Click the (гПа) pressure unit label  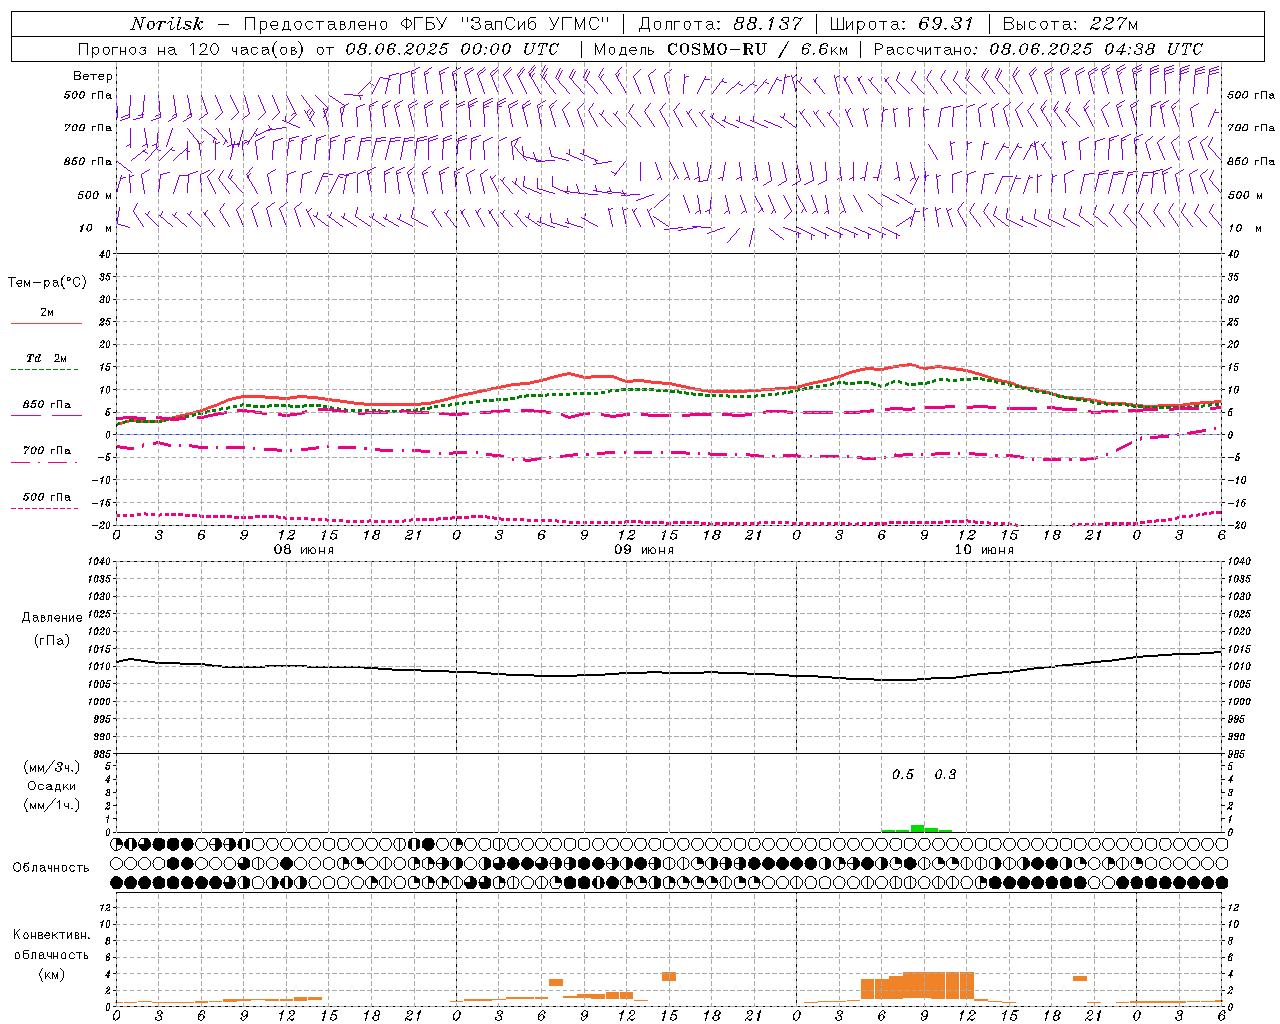[x=52, y=641]
